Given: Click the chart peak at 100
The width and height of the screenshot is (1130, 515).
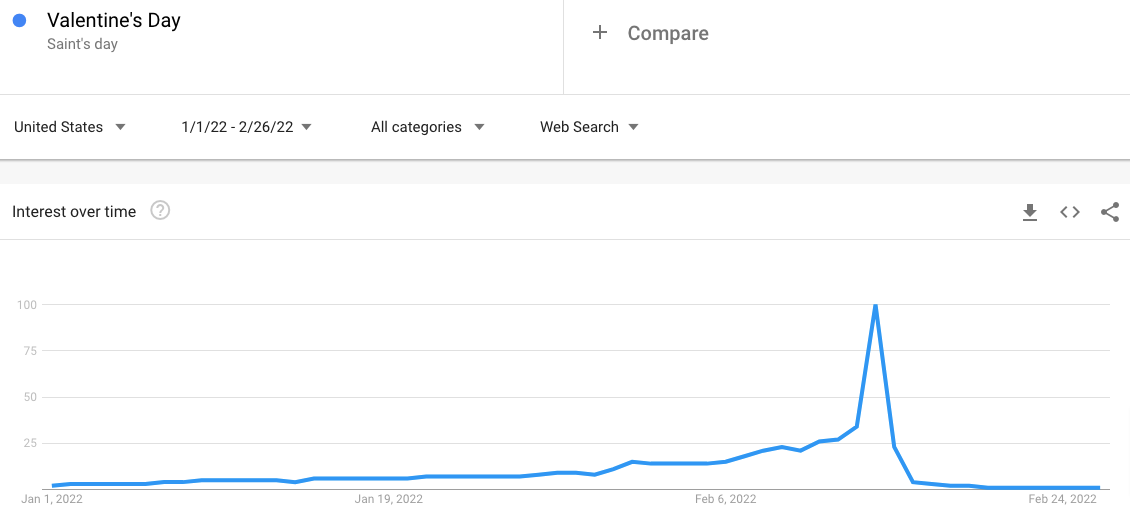Looking at the screenshot, I should (x=876, y=305).
